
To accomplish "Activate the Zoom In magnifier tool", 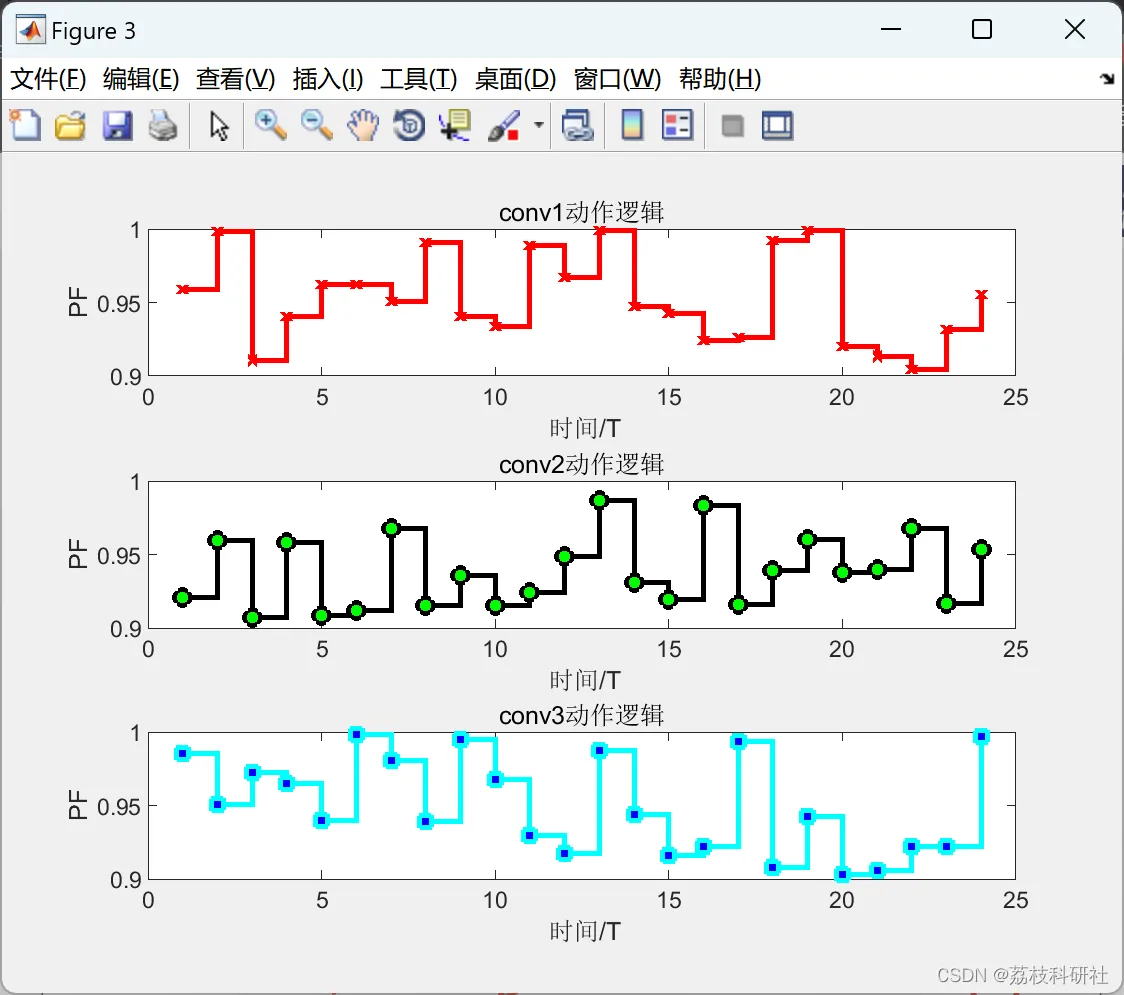I will click(x=270, y=125).
